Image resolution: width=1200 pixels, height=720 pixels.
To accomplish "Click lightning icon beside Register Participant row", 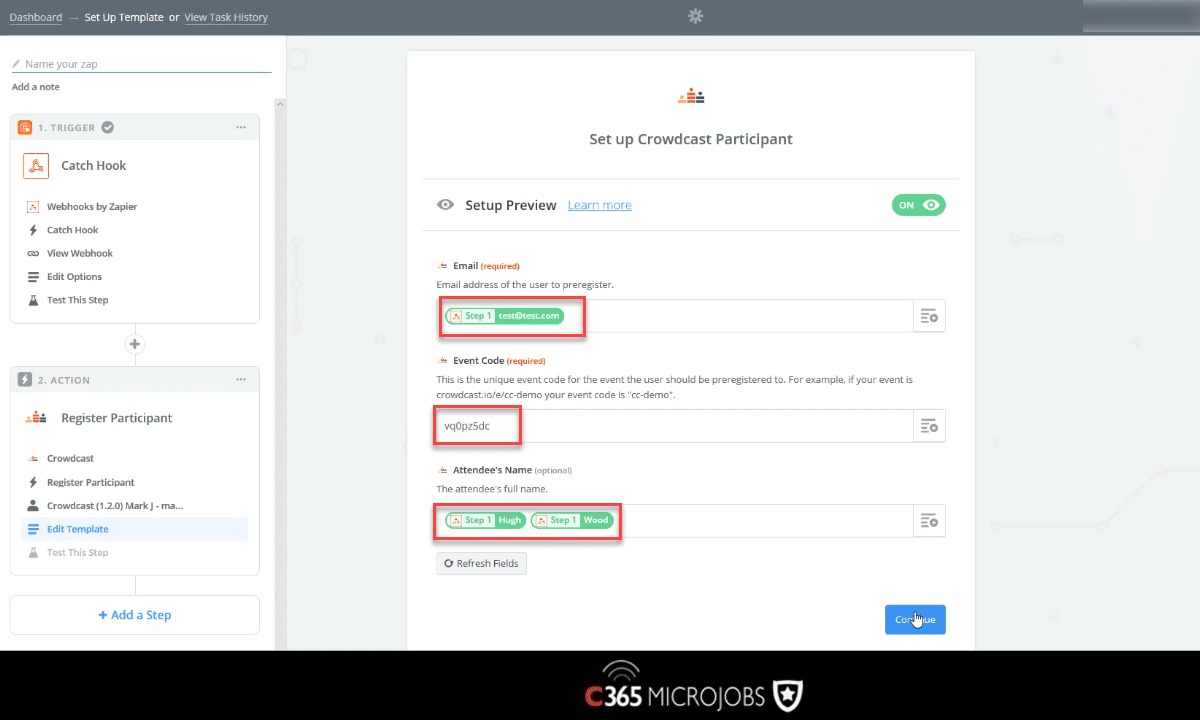I will coord(33,482).
